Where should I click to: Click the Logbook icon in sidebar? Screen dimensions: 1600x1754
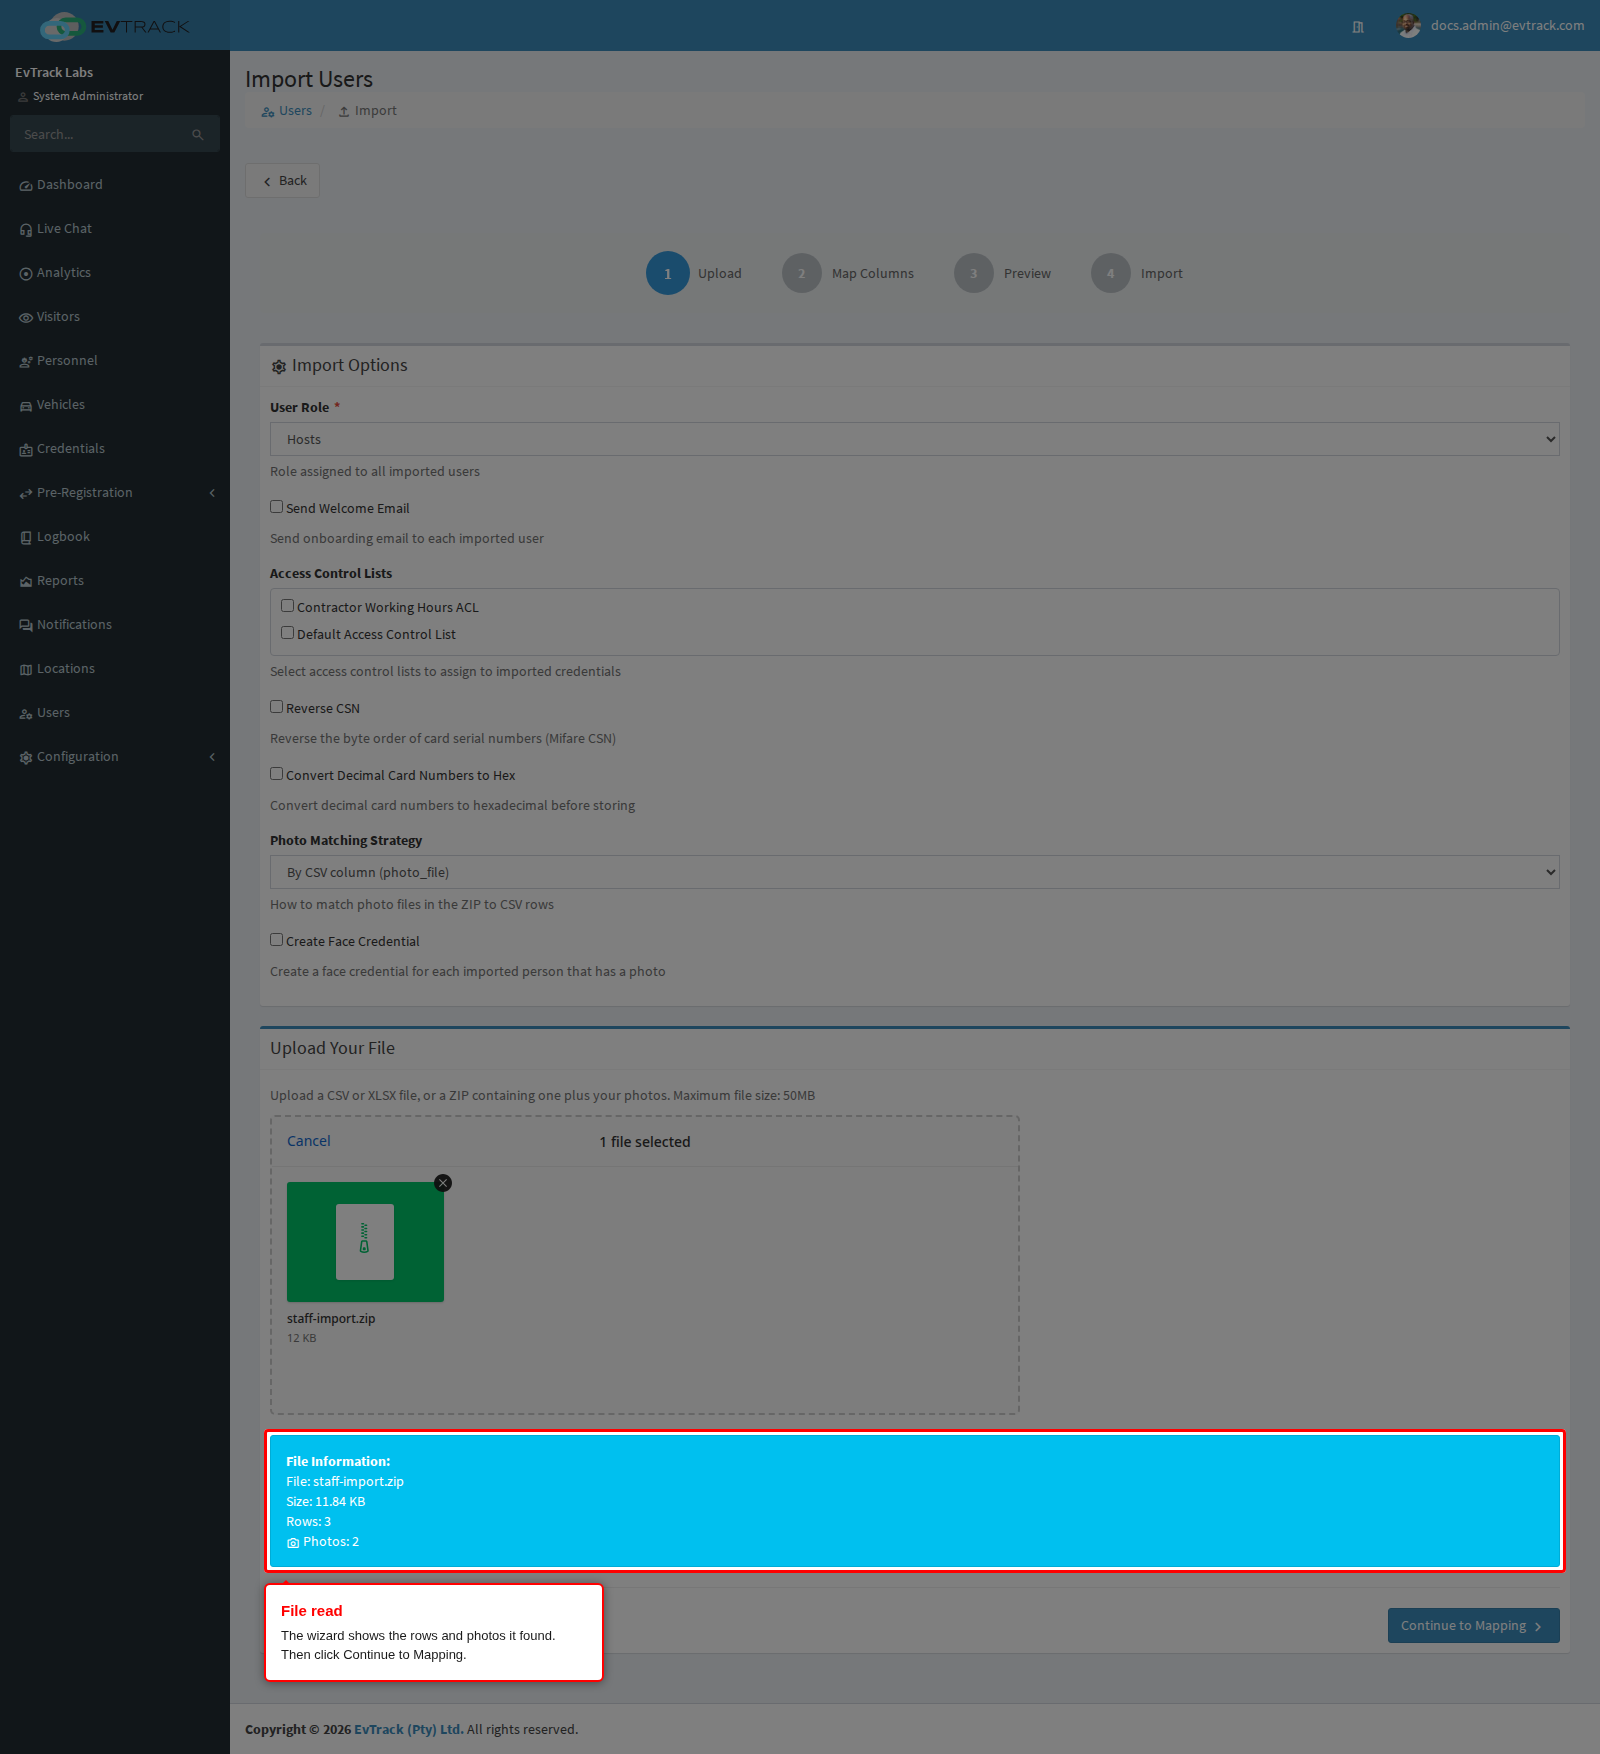coord(26,538)
